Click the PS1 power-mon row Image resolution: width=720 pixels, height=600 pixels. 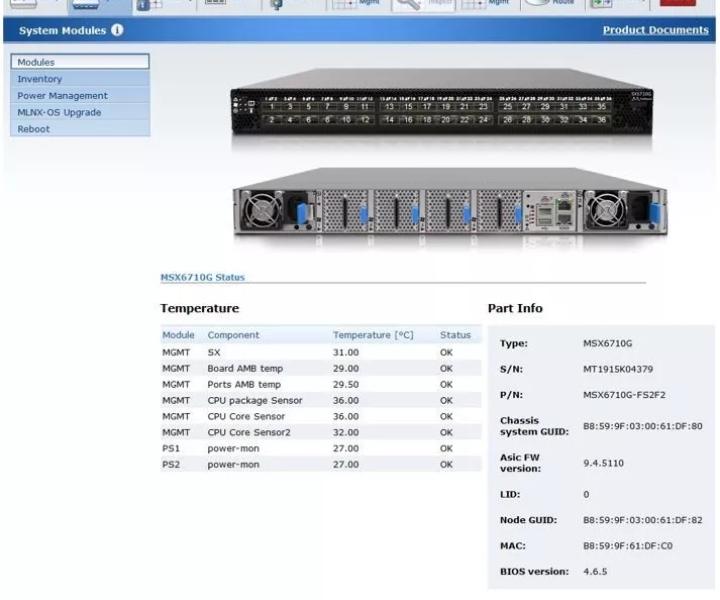(321, 449)
